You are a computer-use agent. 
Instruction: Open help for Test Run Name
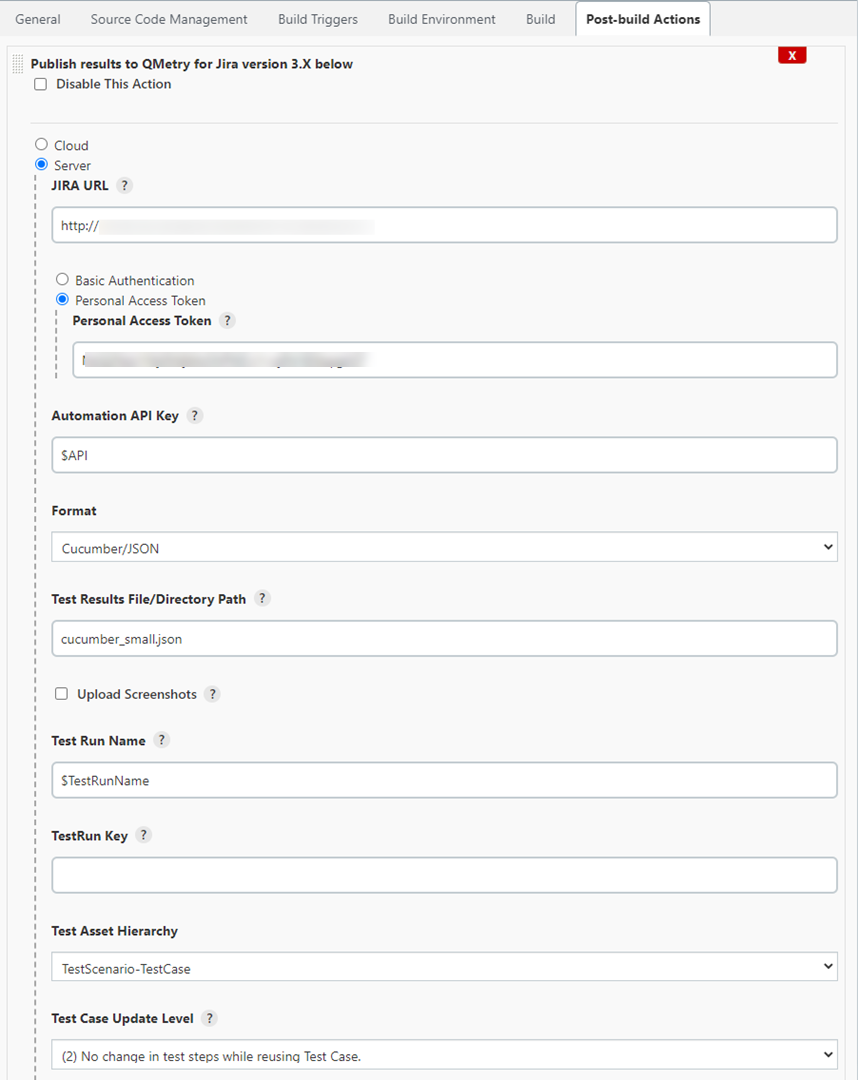point(162,740)
